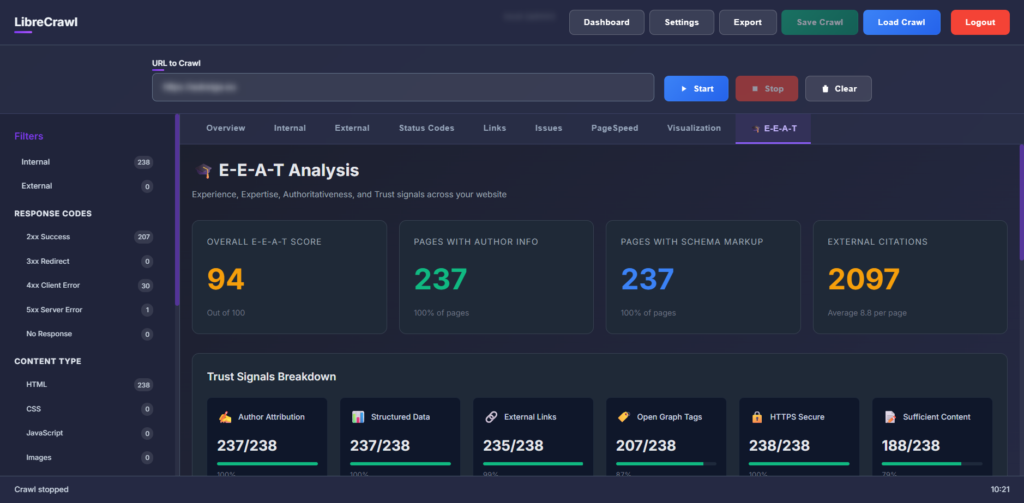Click the External Links chain icon

click(491, 417)
